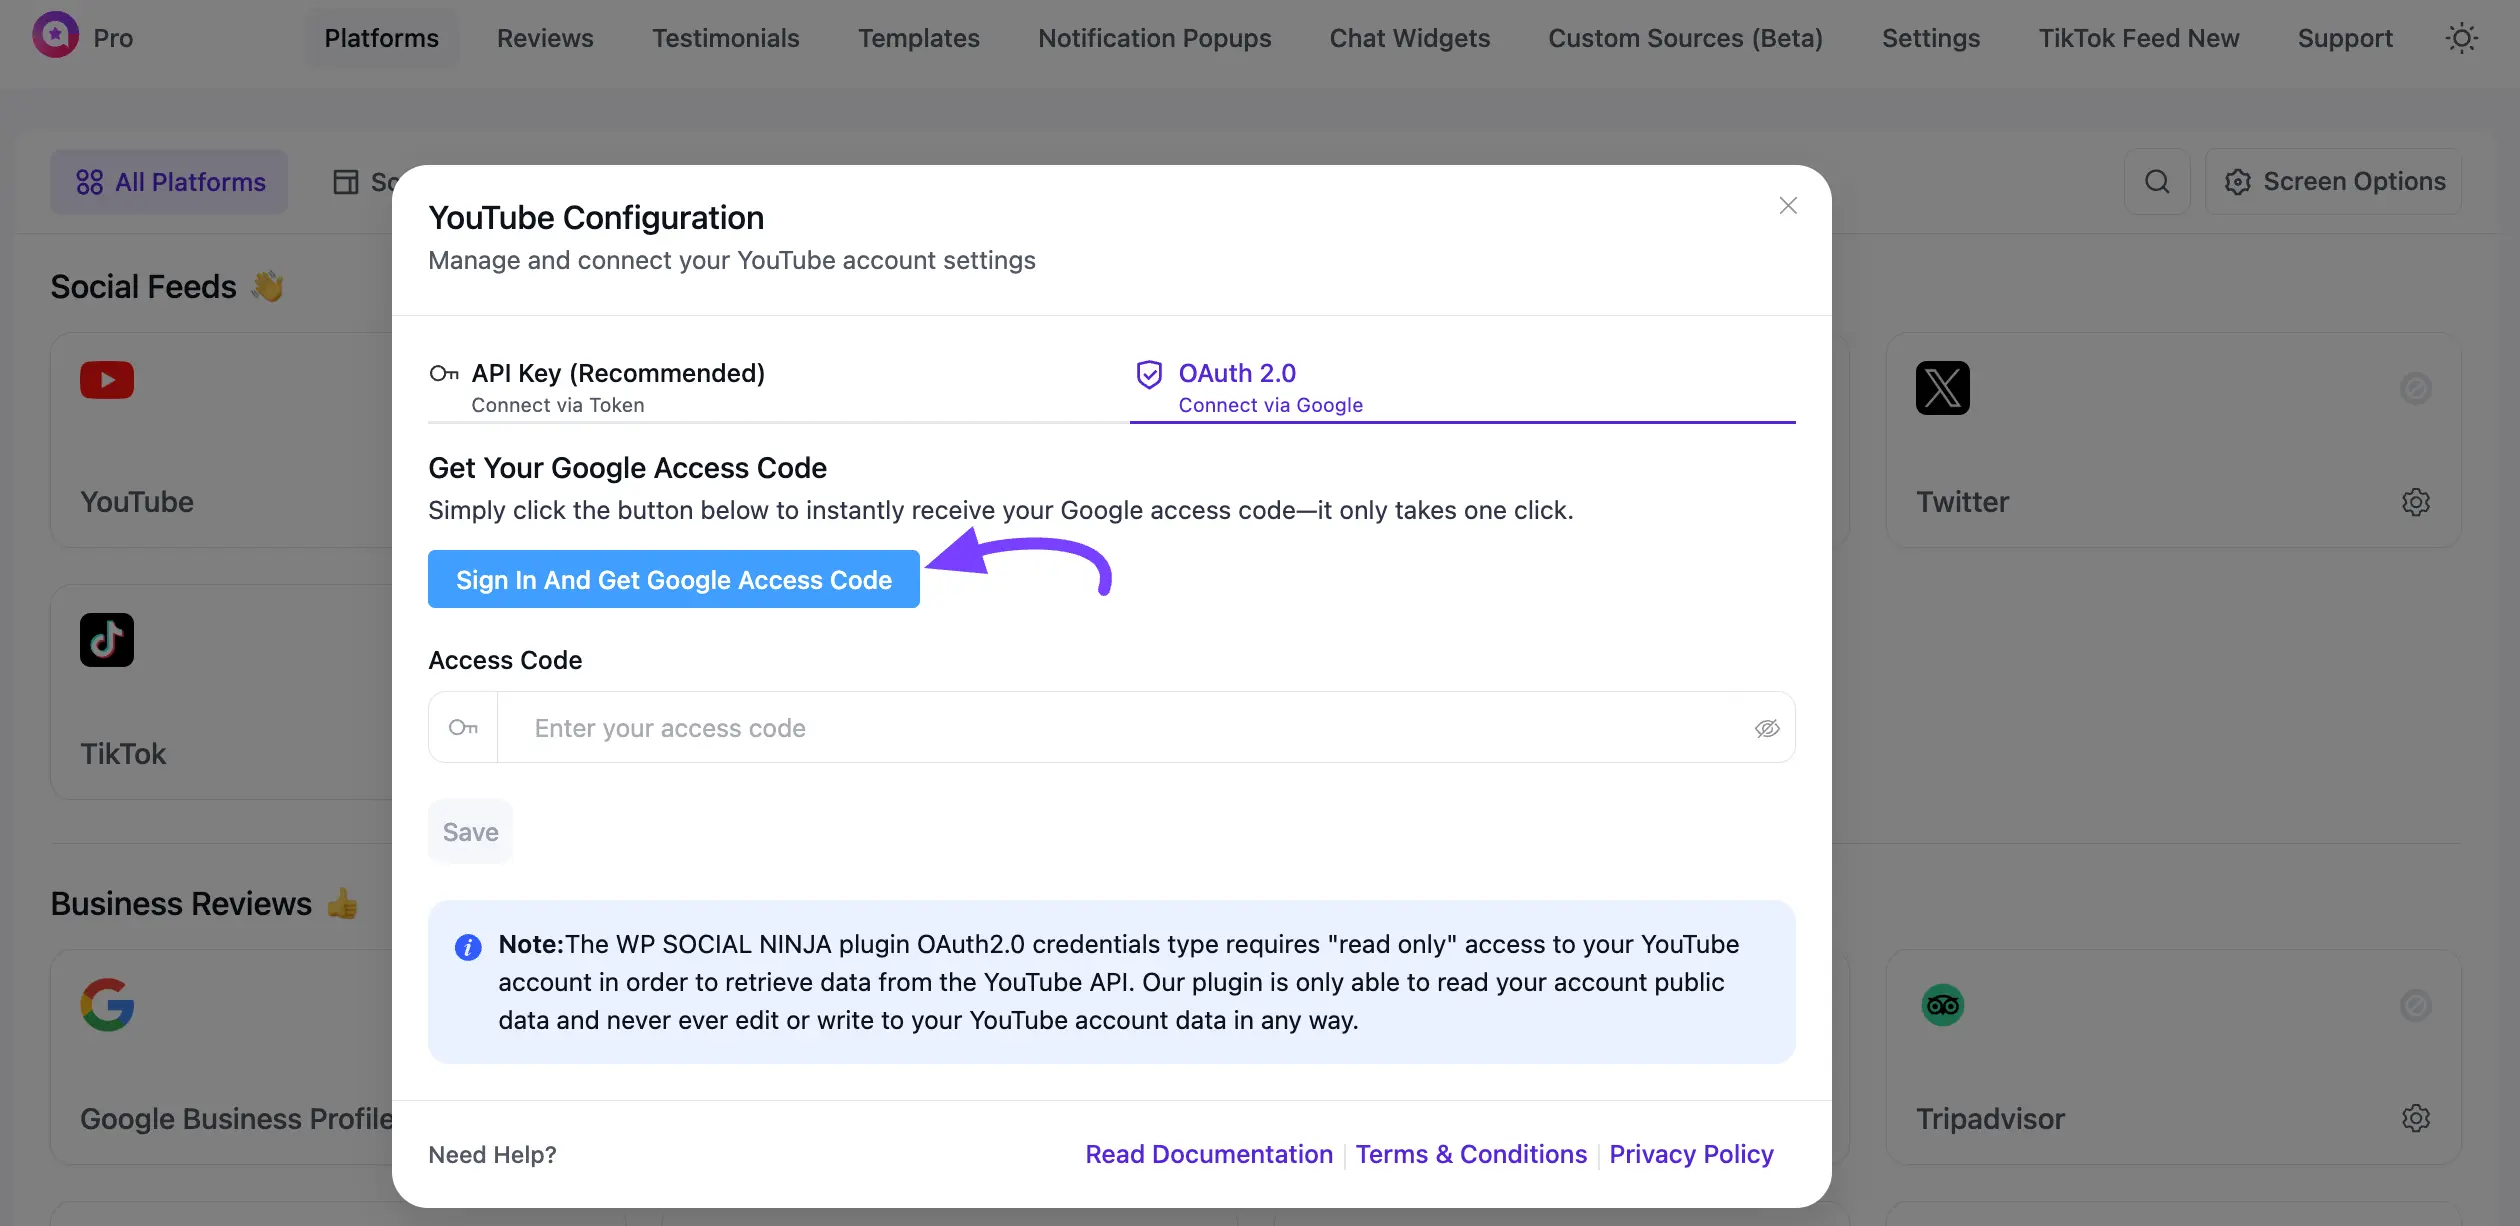Viewport: 2520px width, 1226px height.
Task: Open the Terms & Conditions link
Action: point(1471,1154)
